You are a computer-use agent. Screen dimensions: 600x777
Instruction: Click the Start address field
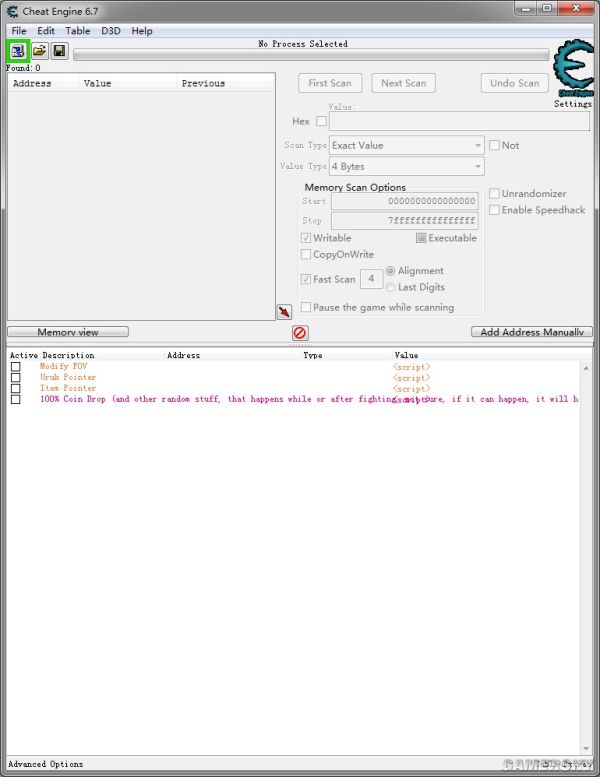tap(405, 201)
